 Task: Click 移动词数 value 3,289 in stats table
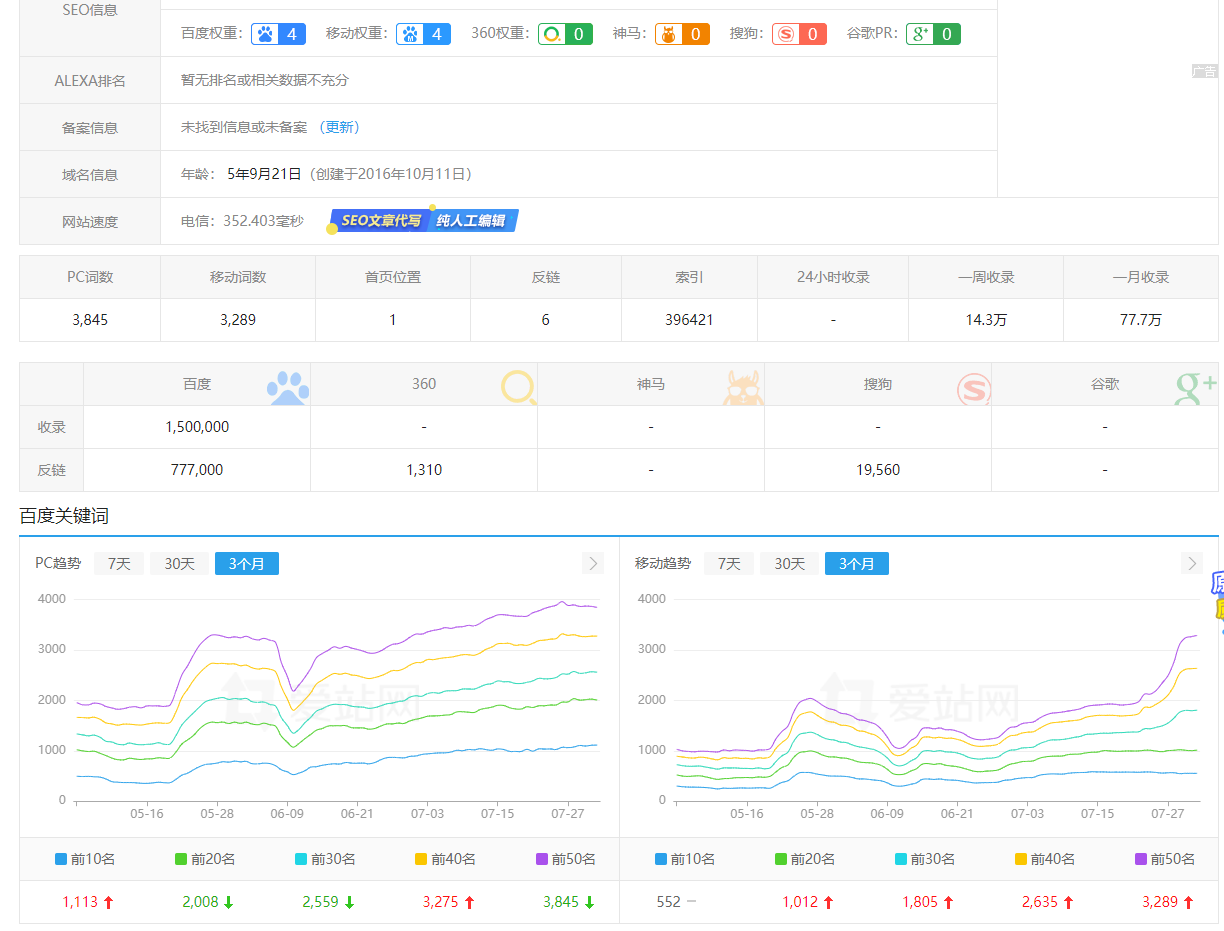[x=238, y=320]
